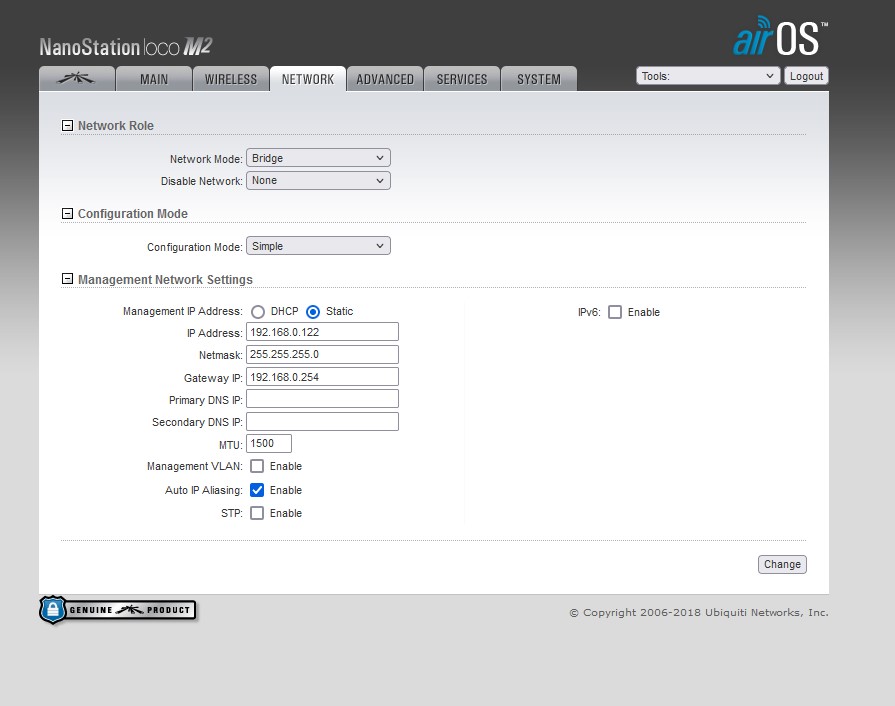Click the Change button
This screenshot has width=895, height=706.
pyautogui.click(x=782, y=564)
